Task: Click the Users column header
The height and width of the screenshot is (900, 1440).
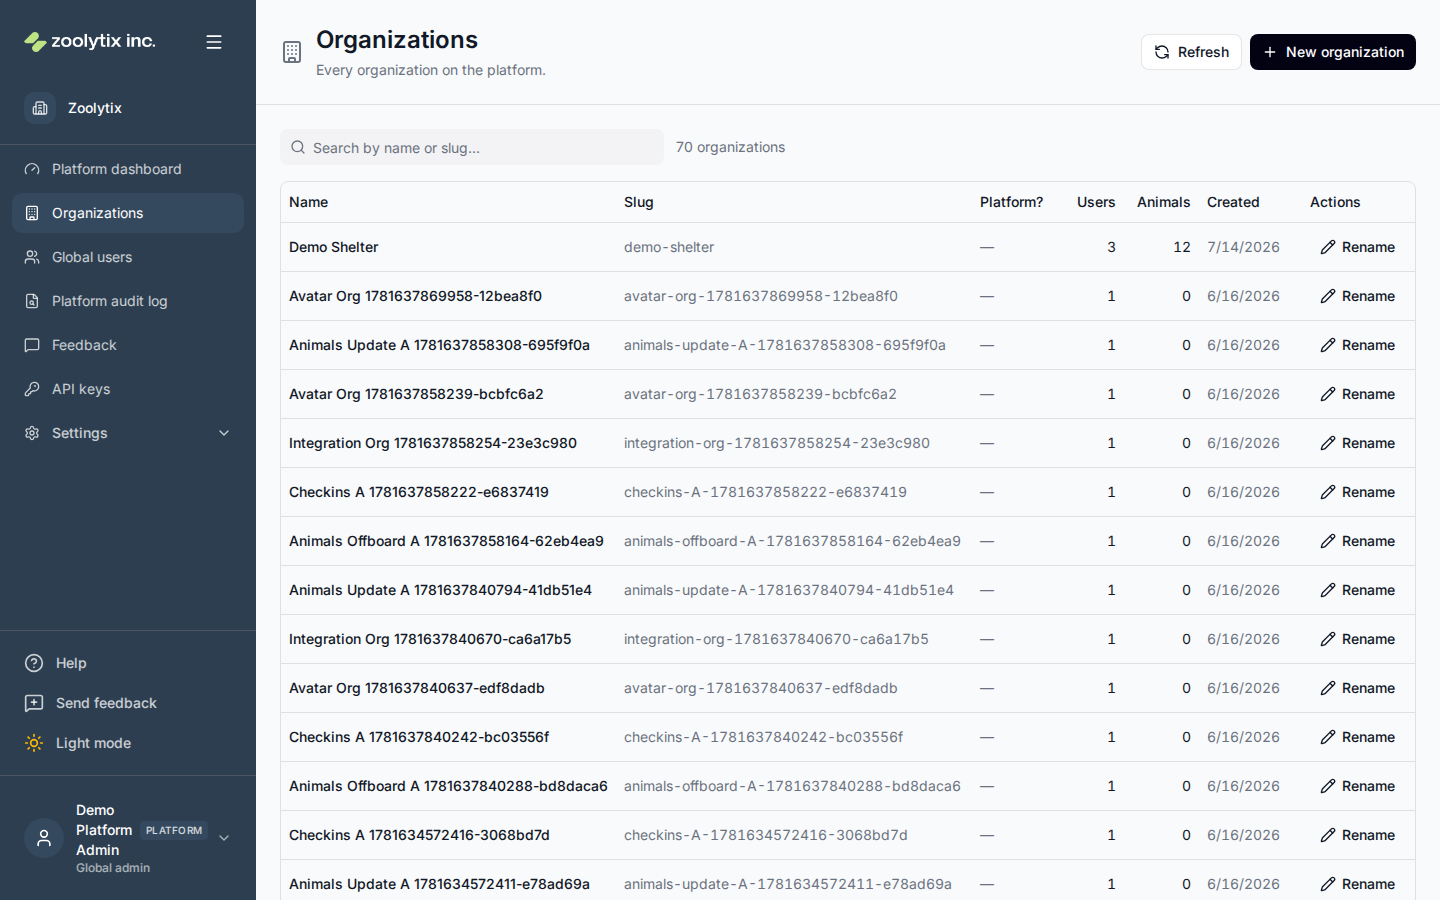Action: [1096, 202]
